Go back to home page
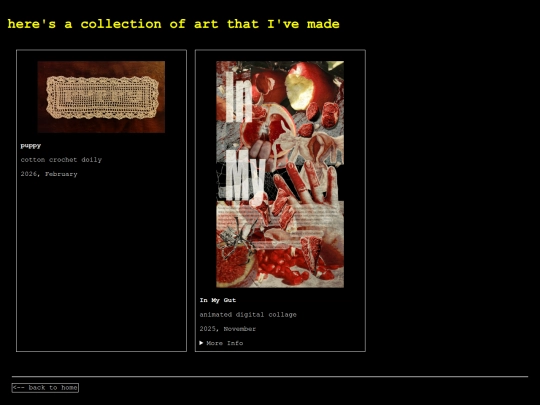Image resolution: width=540 pixels, height=405 pixels. 45,388
